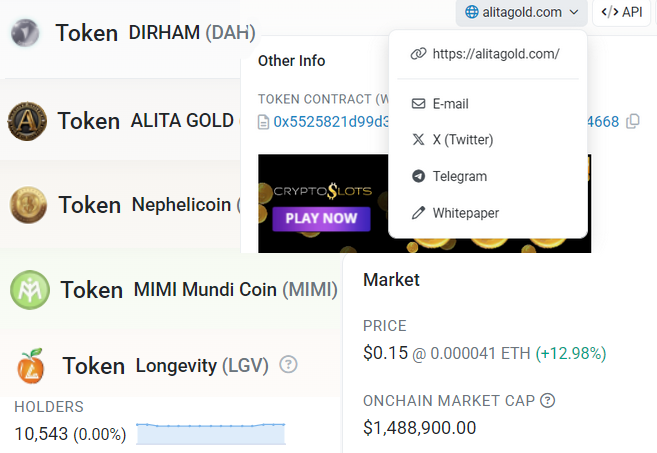Click the DIRHAM token logo icon
The width and height of the screenshot is (657, 453).
[x=25, y=33]
